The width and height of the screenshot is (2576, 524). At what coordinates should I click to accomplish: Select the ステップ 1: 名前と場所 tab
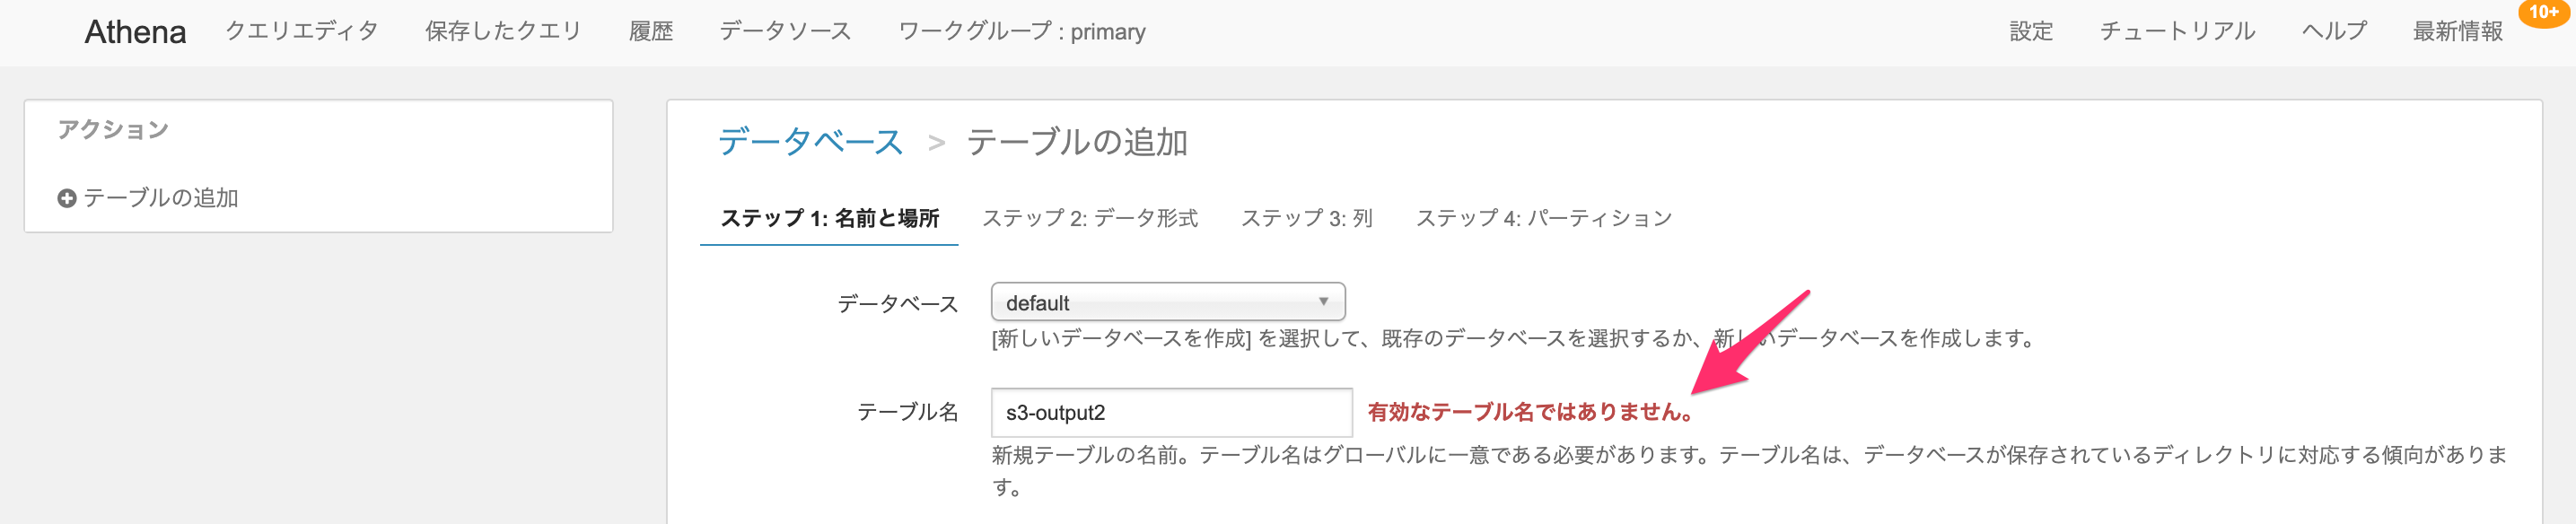coord(830,218)
